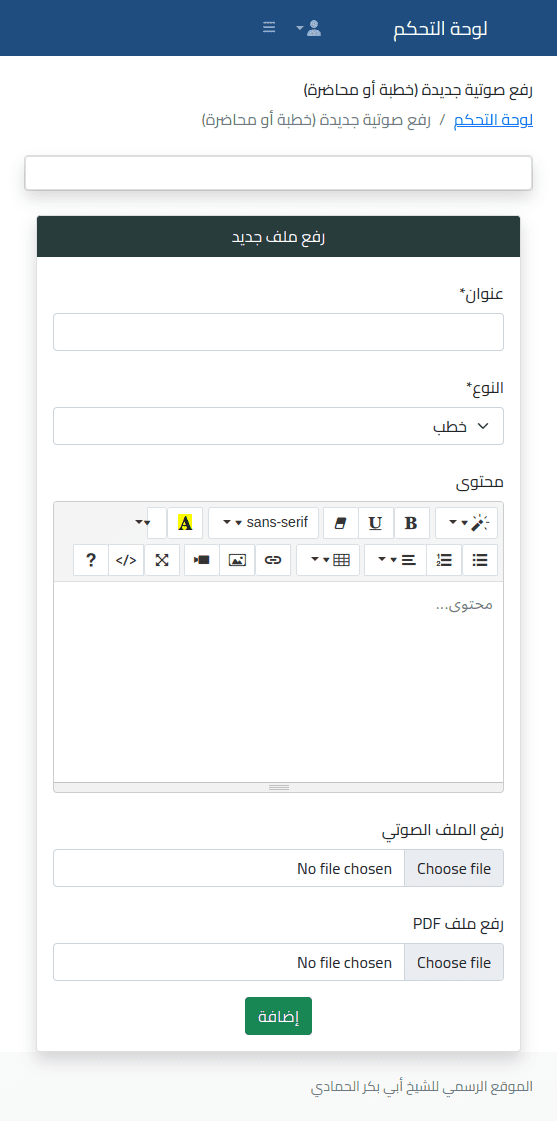The width and height of the screenshot is (557, 1121).
Task: Switch to code view with the </> icon
Action: (126, 560)
